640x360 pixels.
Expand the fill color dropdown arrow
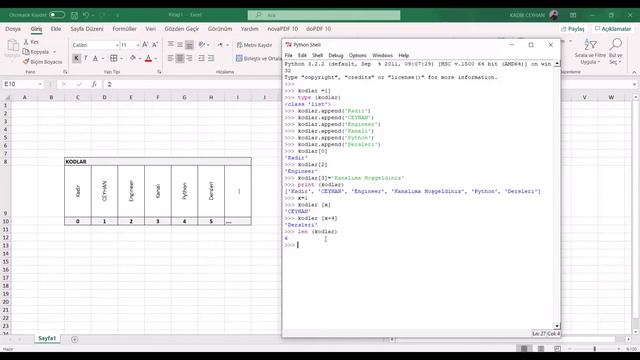point(140,59)
